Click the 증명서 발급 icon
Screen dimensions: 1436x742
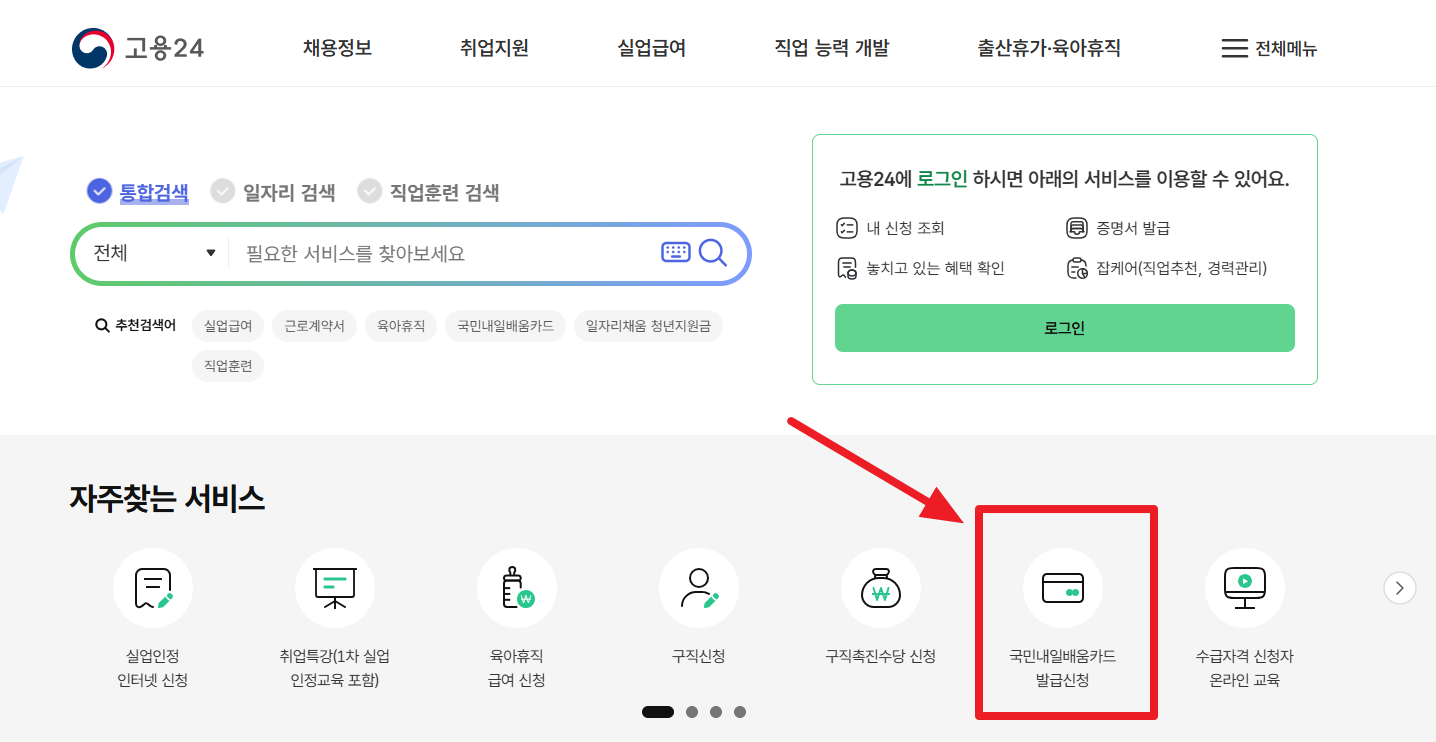[1076, 228]
